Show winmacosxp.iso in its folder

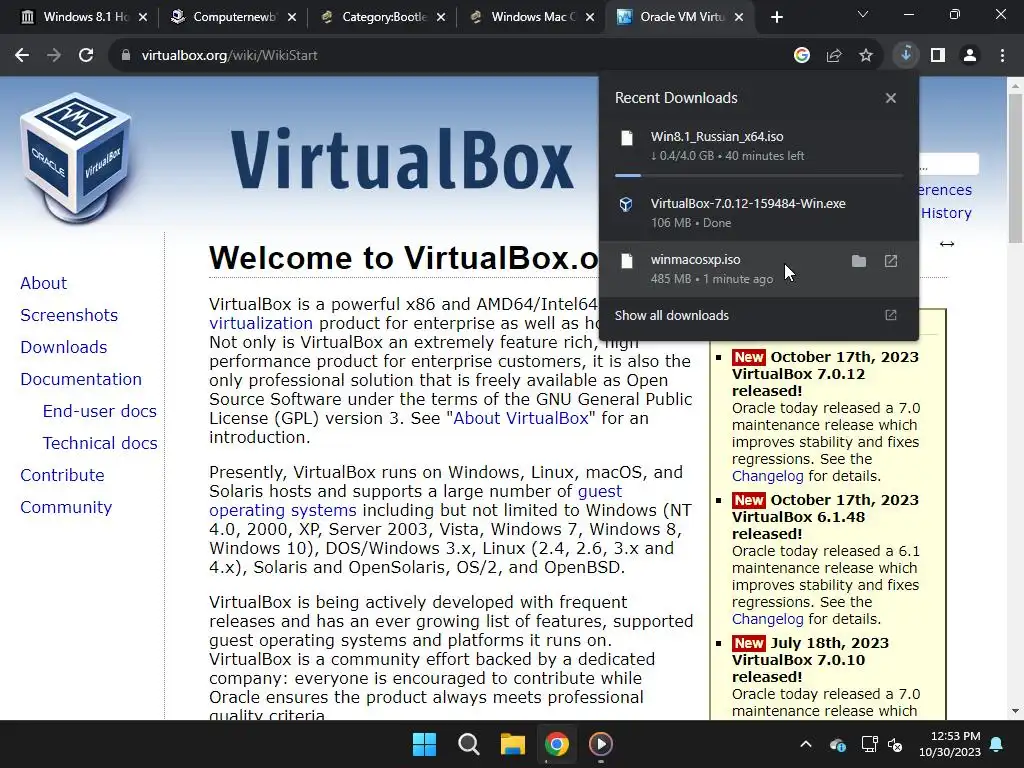click(859, 261)
